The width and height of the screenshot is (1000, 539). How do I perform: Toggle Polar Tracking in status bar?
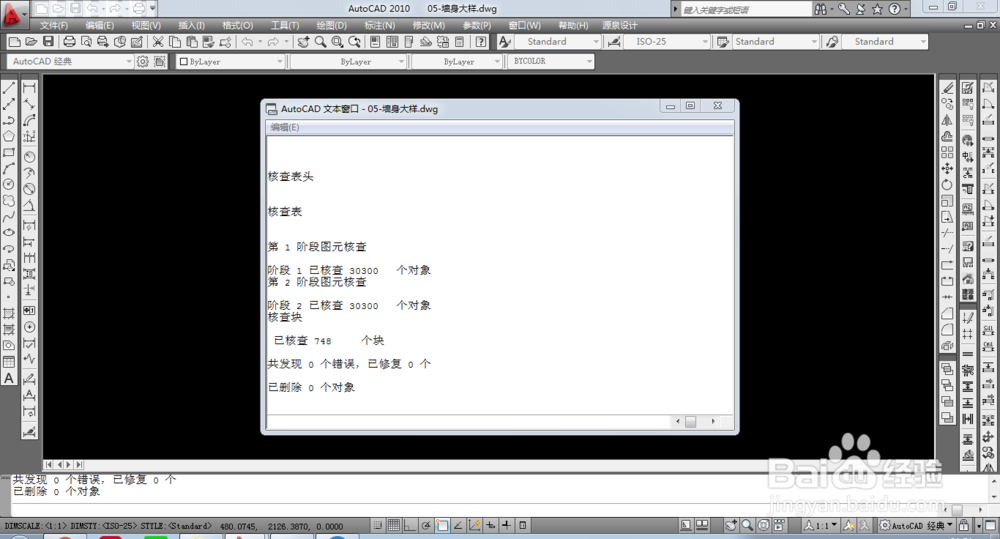pos(426,526)
